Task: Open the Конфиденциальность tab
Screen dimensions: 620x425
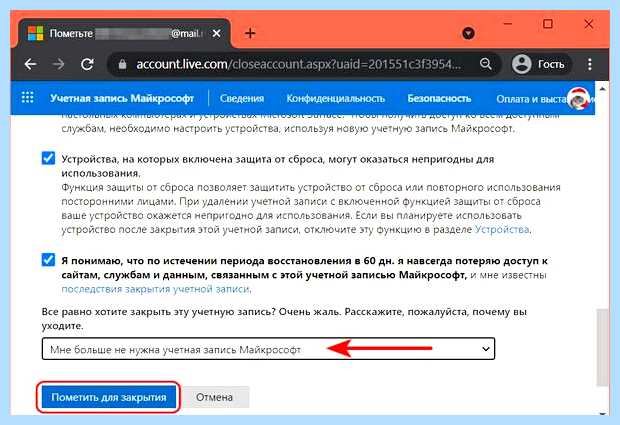Action: point(335,98)
